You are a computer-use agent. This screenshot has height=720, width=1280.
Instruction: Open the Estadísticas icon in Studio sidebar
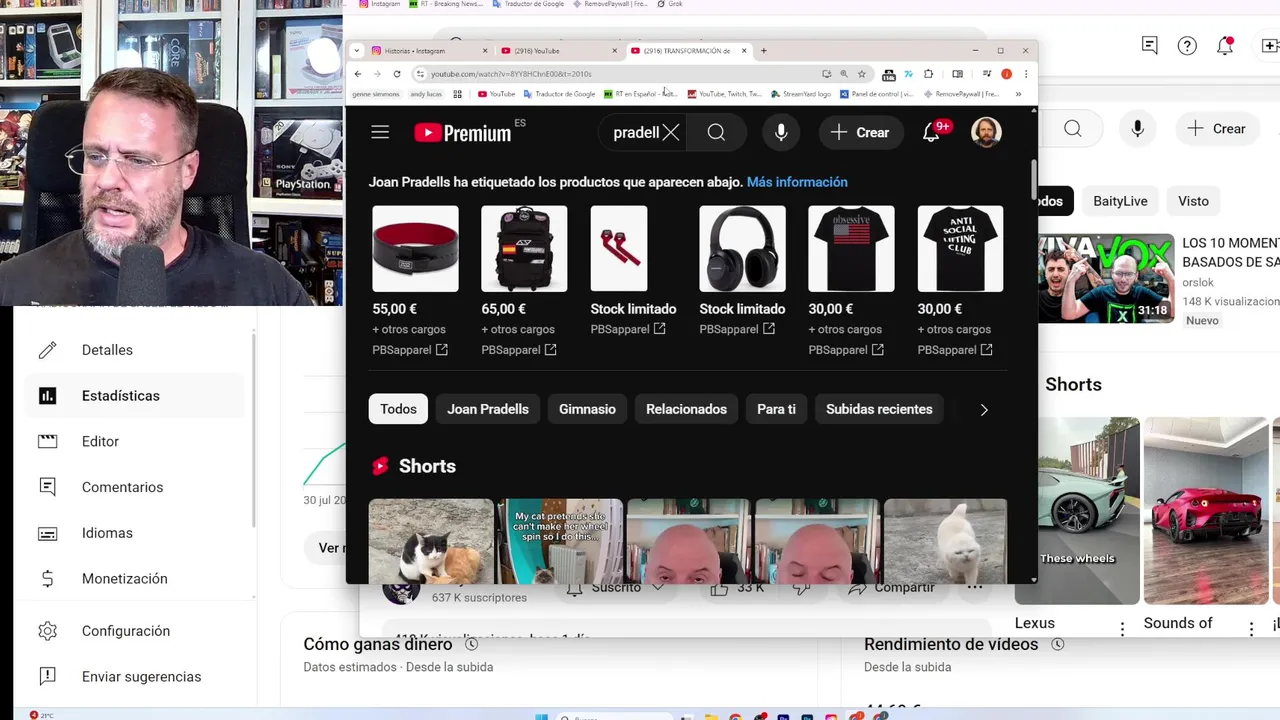(x=47, y=396)
